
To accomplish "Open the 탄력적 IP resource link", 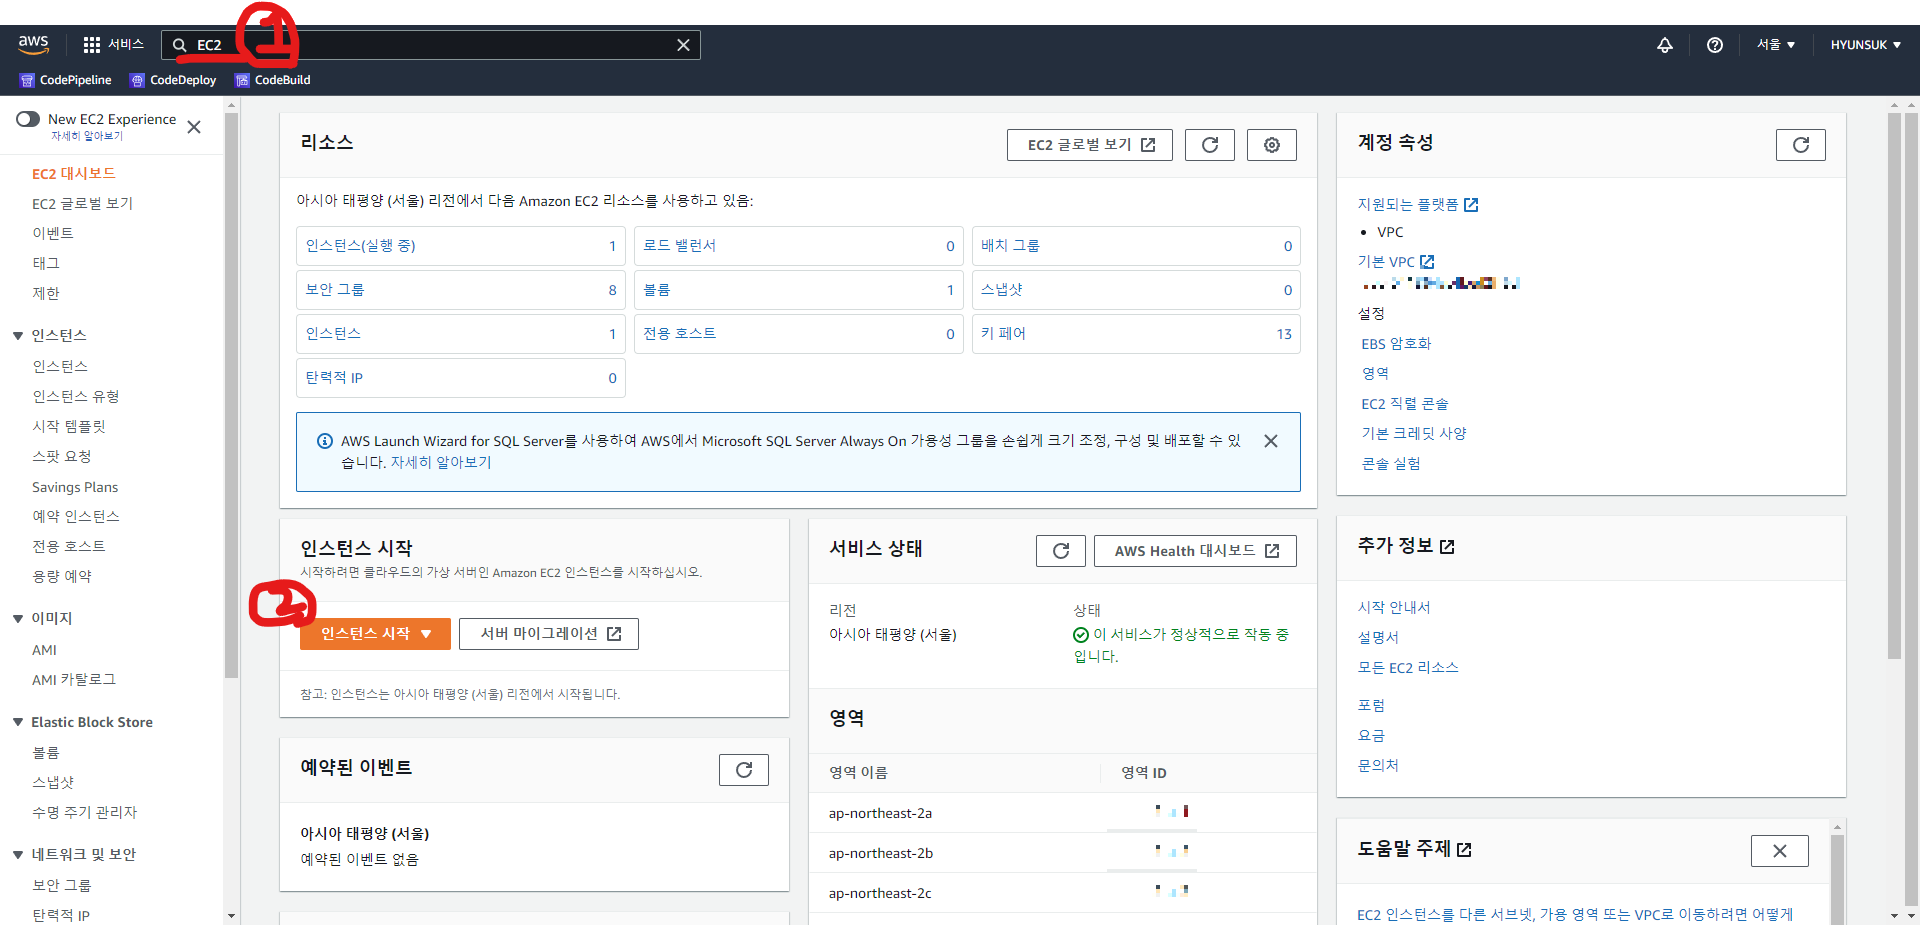I will (x=335, y=378).
